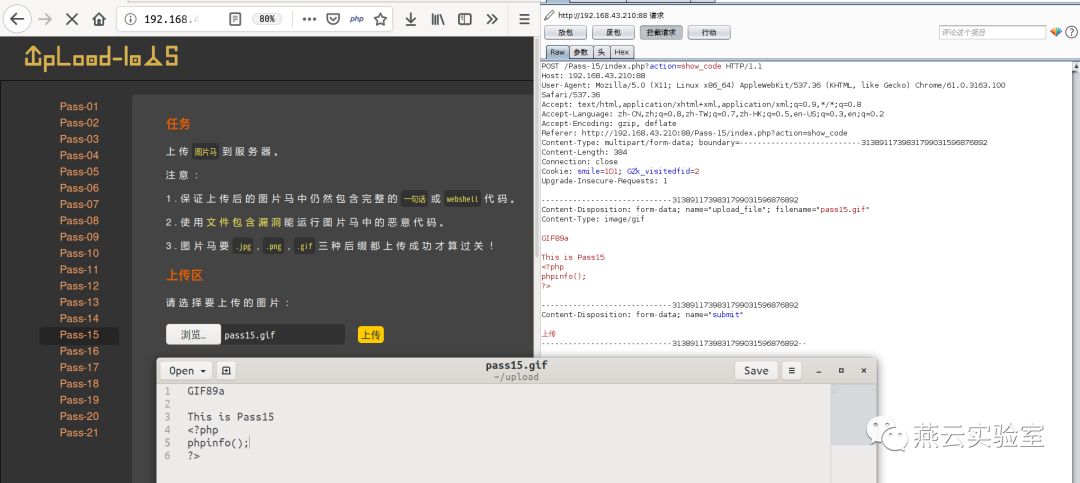Image resolution: width=1080 pixels, height=483 pixels.
Task: Go to Pass-14 level
Action: [x=79, y=318]
